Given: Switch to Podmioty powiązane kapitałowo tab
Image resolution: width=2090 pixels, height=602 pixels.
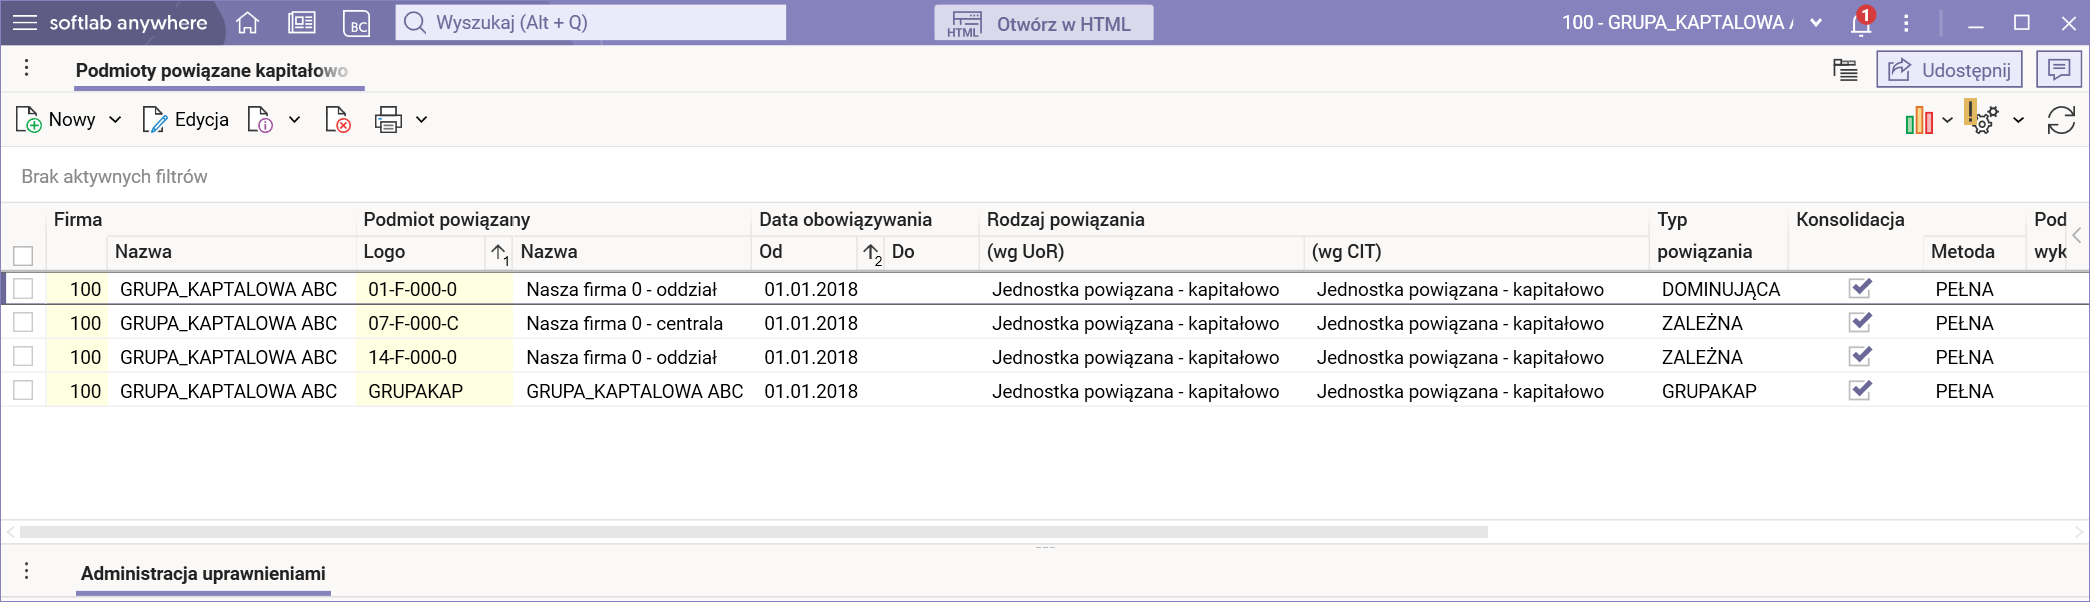Looking at the screenshot, I should tap(212, 70).
